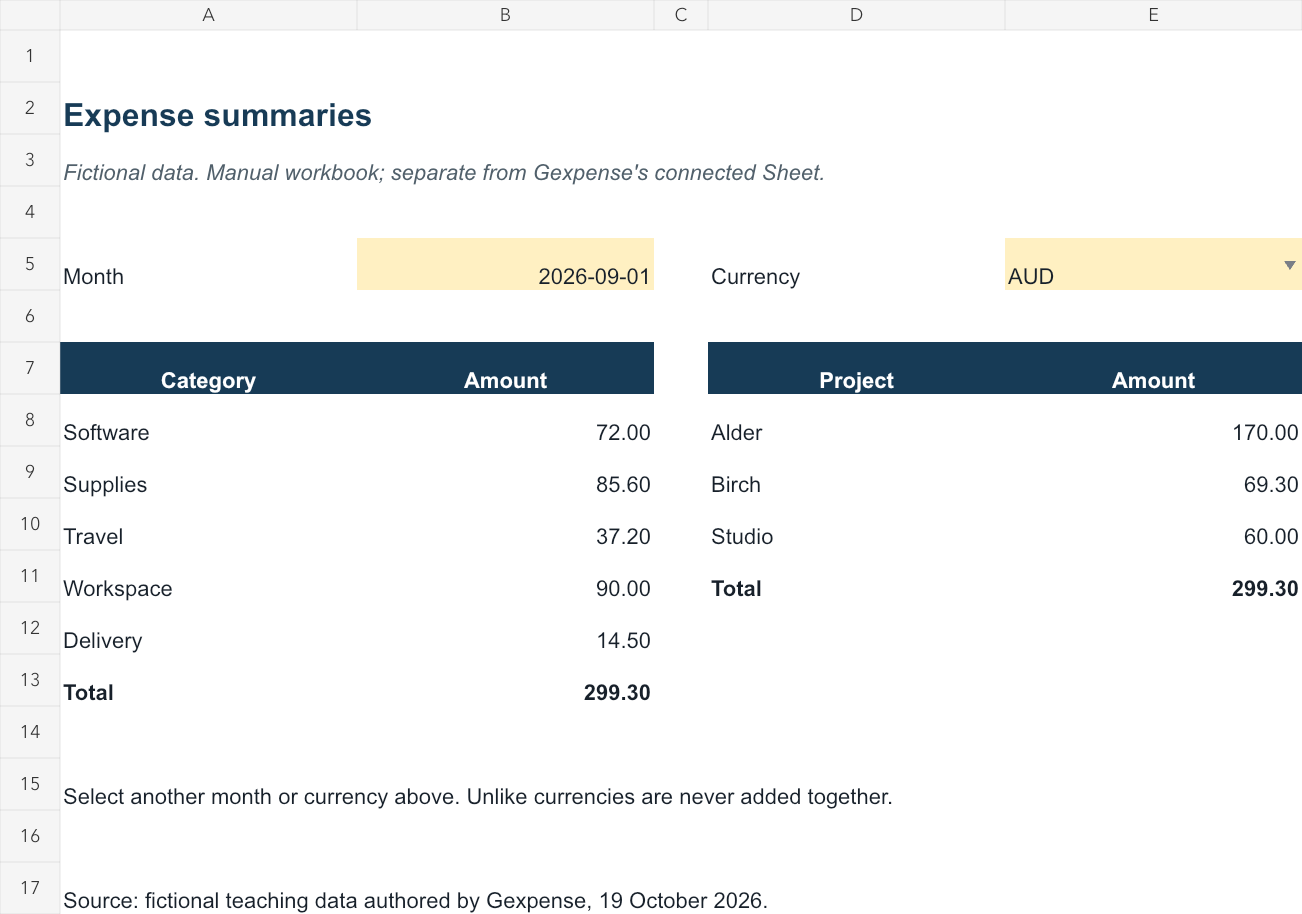Select the "Software" category cell
Image resolution: width=1302 pixels, height=914 pixels.
208,420
